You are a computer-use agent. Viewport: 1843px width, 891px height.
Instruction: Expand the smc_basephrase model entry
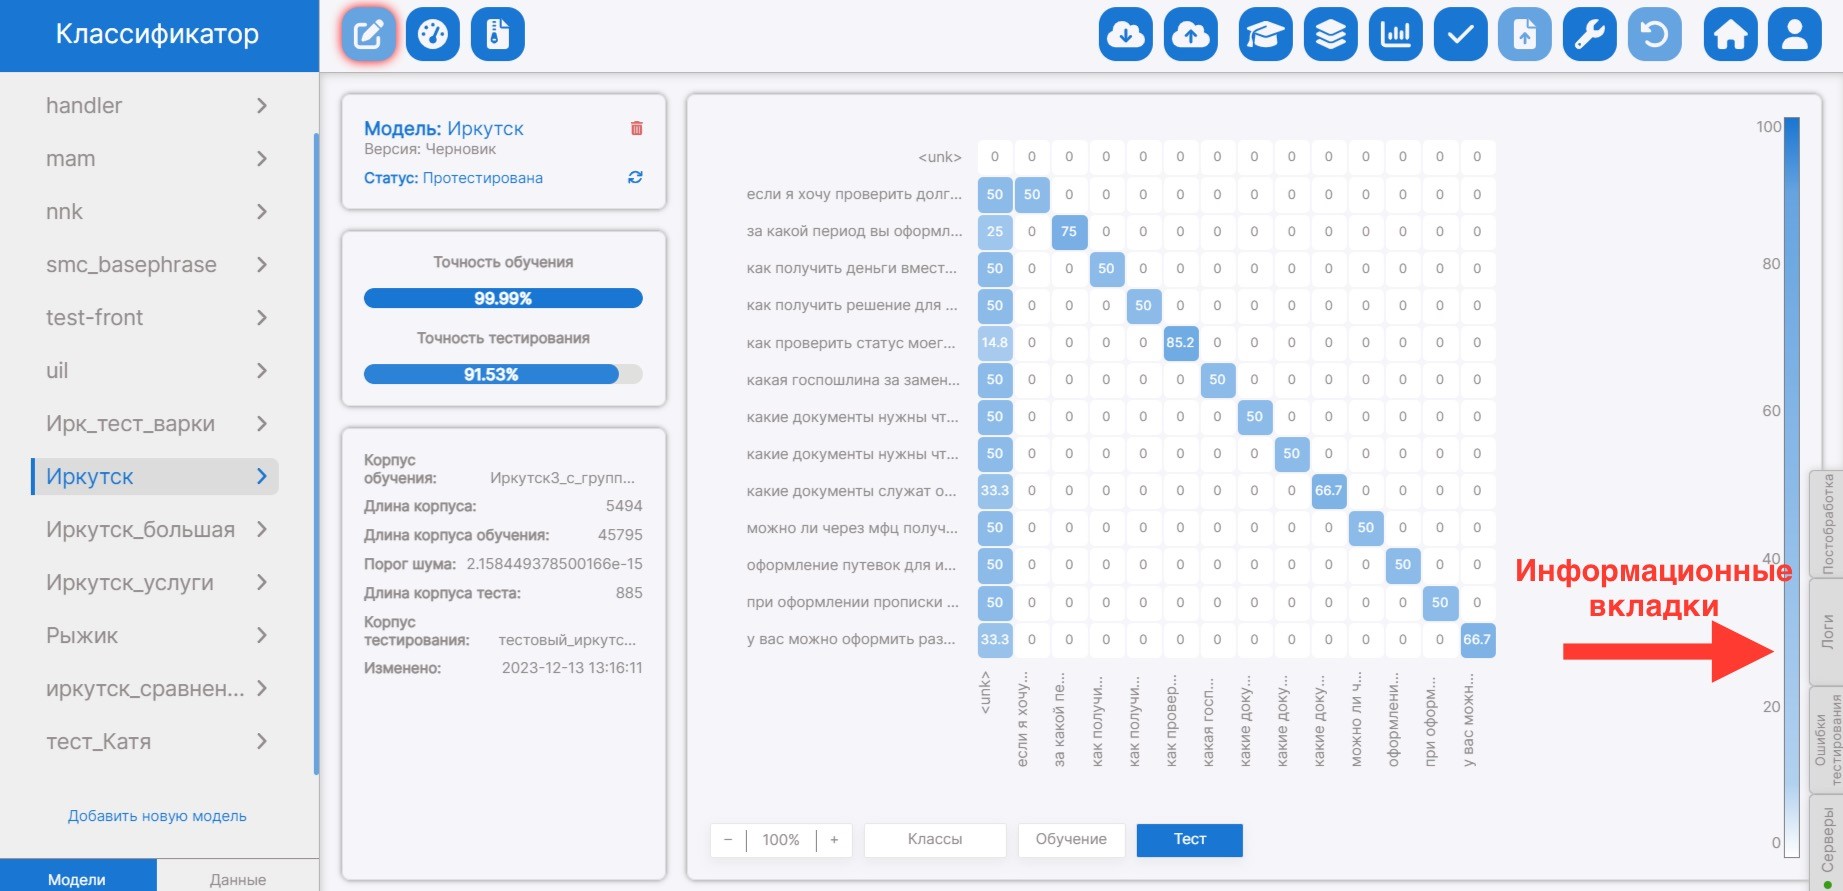click(x=261, y=265)
